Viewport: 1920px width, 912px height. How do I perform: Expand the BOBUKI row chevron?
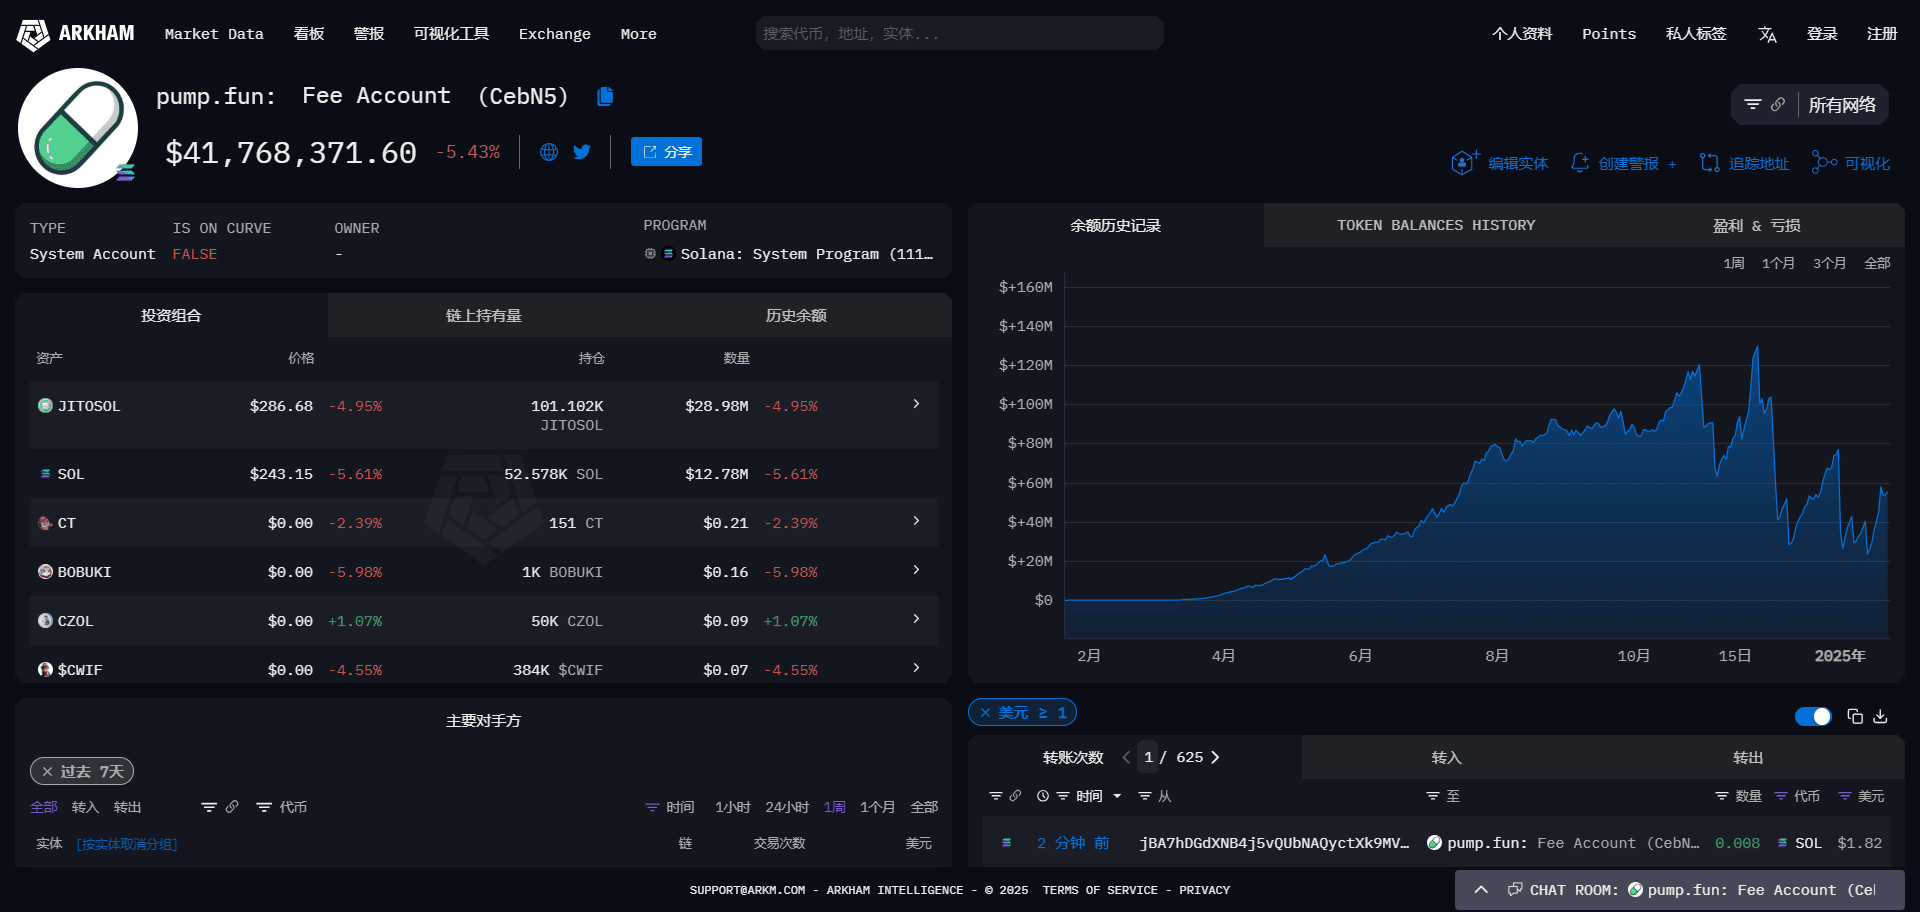click(916, 570)
